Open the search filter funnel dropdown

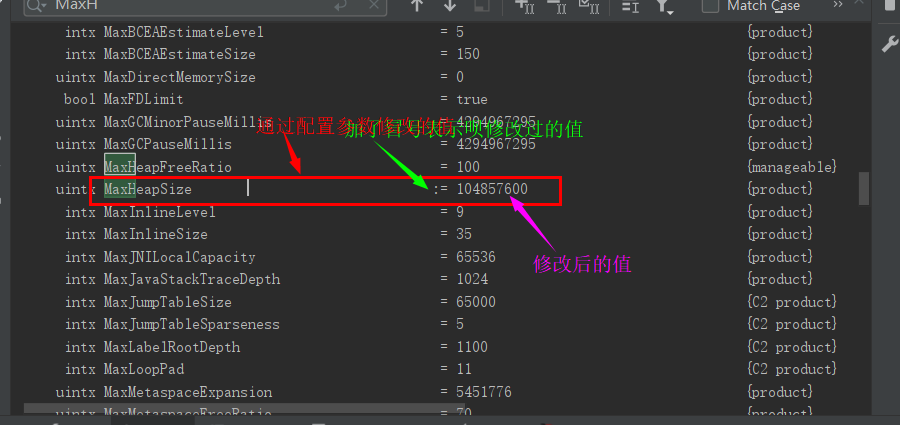pos(664,6)
